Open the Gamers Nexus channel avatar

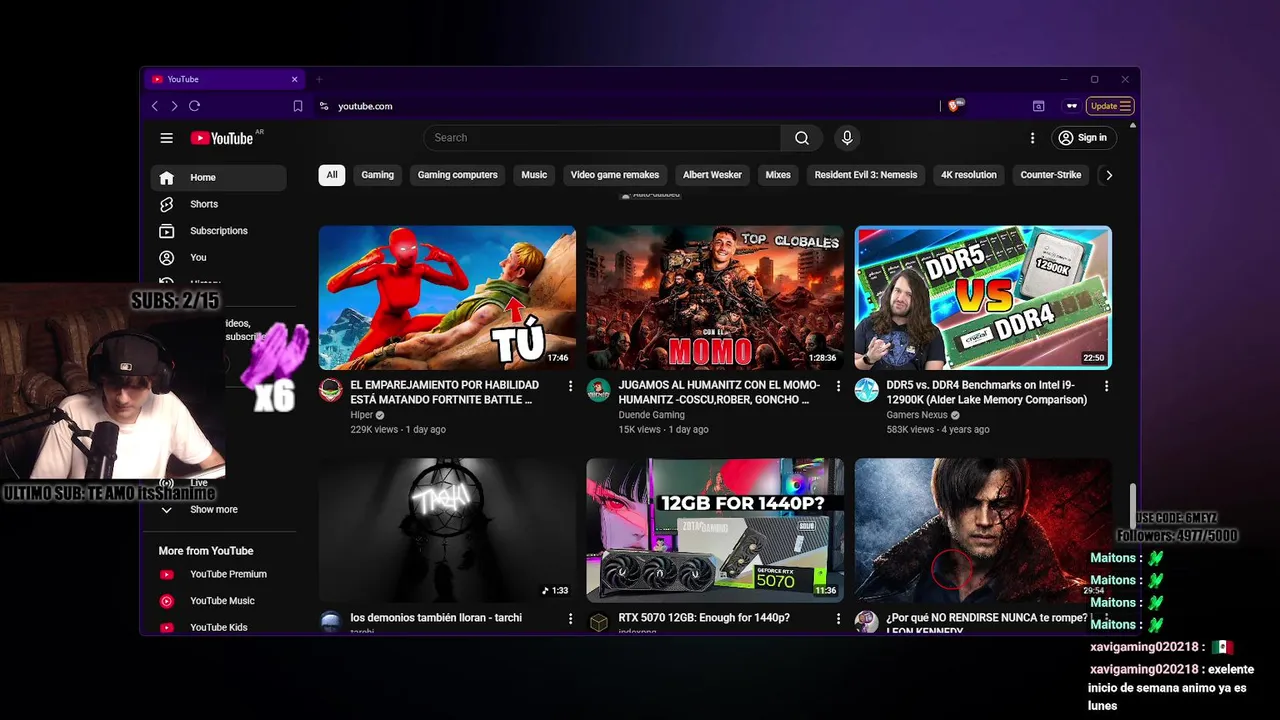pyautogui.click(x=866, y=390)
